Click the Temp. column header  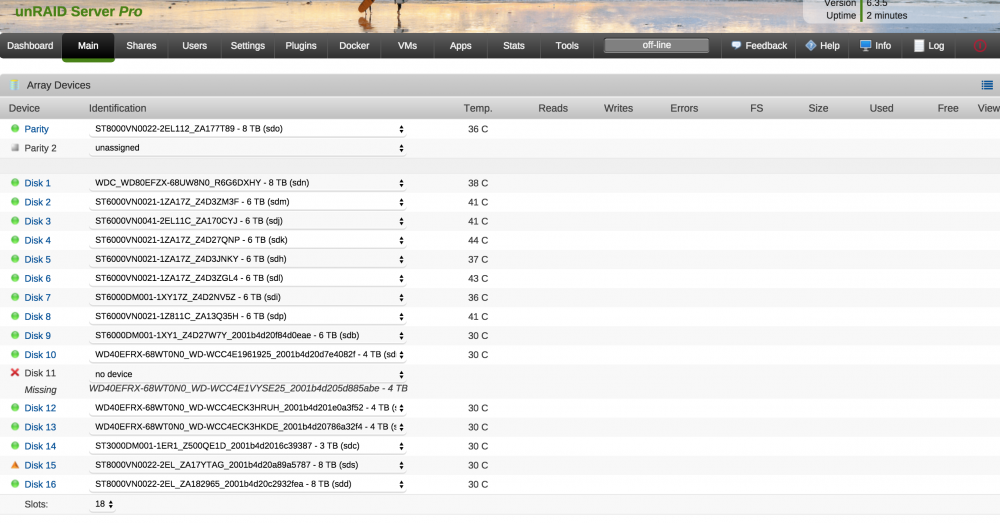[478, 108]
